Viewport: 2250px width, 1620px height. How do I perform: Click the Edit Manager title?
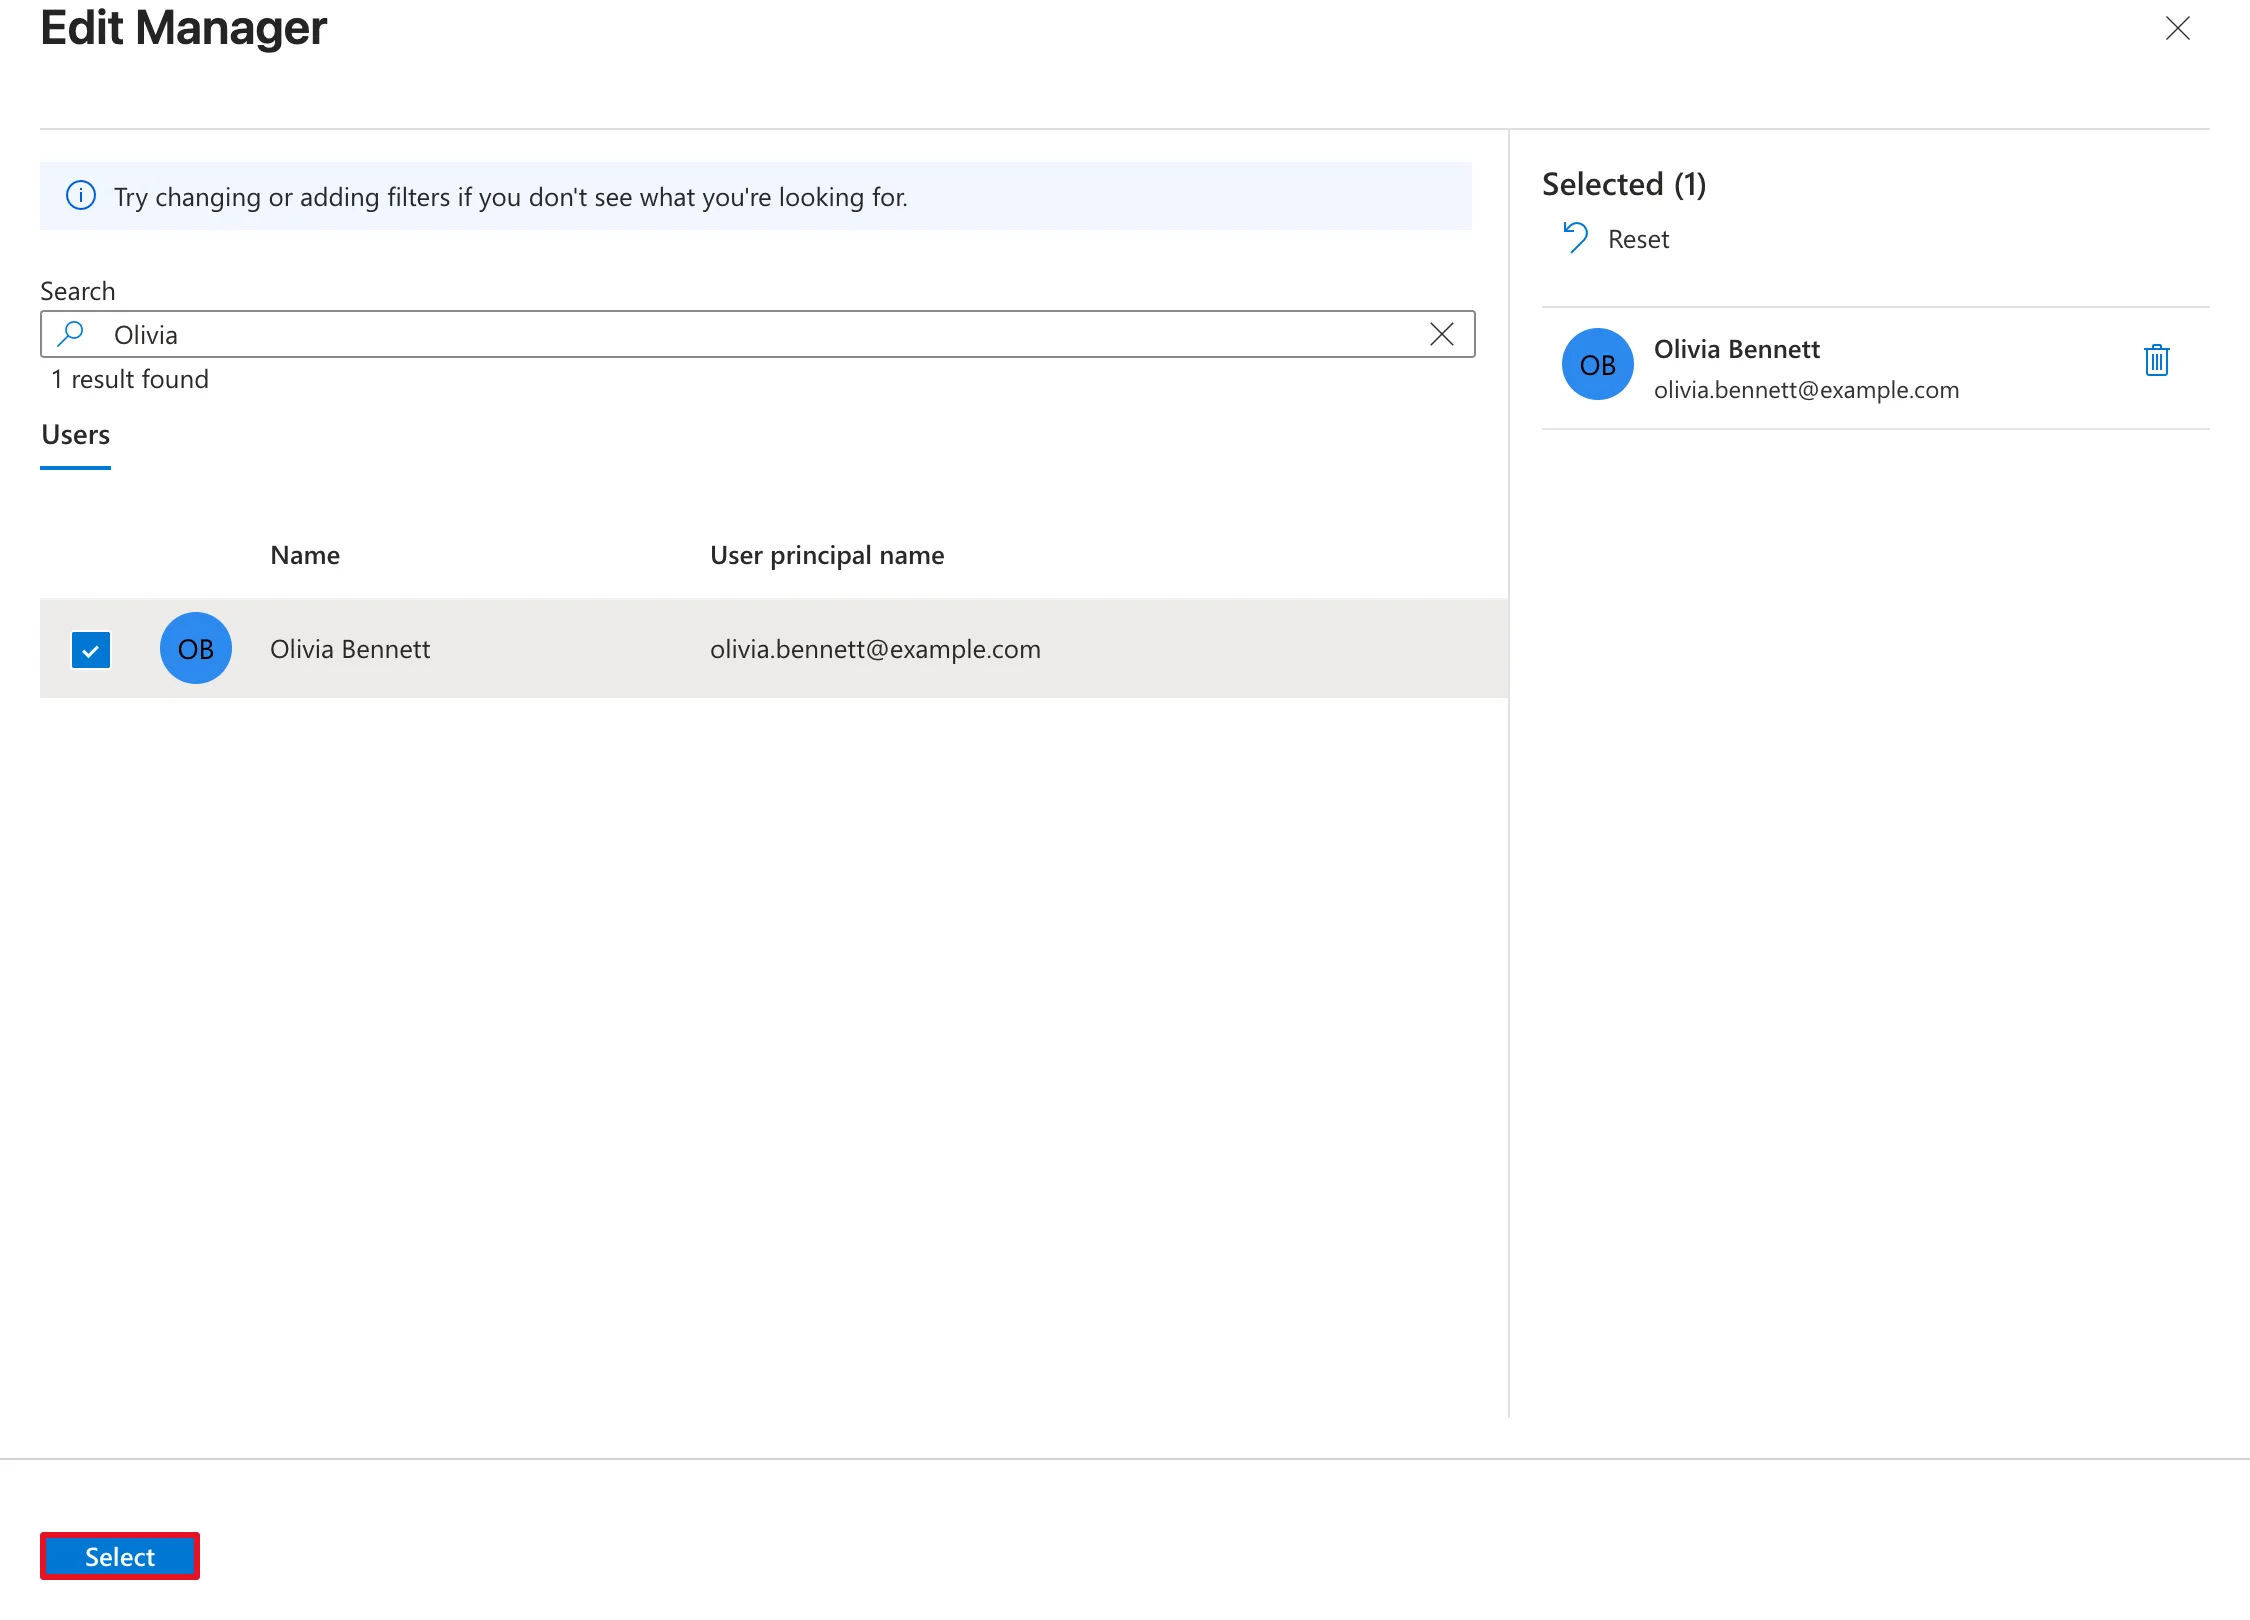[x=184, y=28]
